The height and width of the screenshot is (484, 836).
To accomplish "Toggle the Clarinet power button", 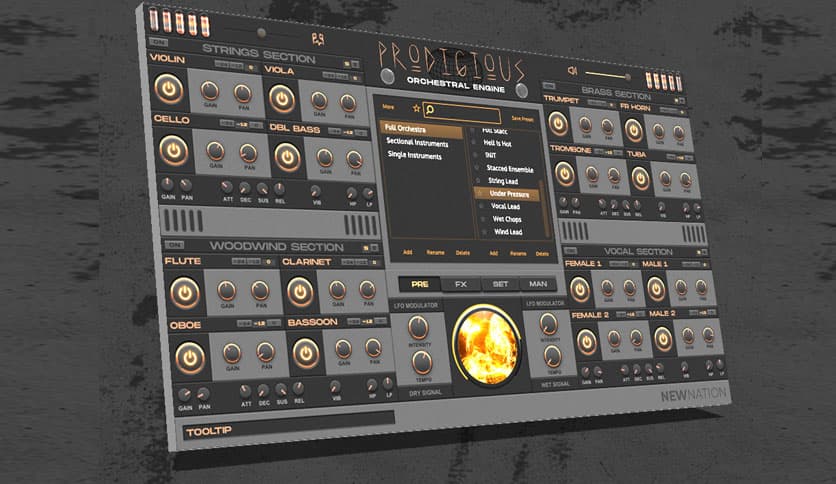I will point(300,292).
